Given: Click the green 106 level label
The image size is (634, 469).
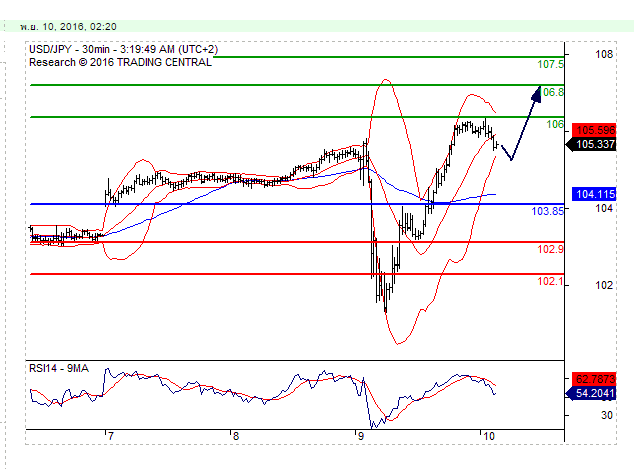Looking at the screenshot, I should point(555,124).
